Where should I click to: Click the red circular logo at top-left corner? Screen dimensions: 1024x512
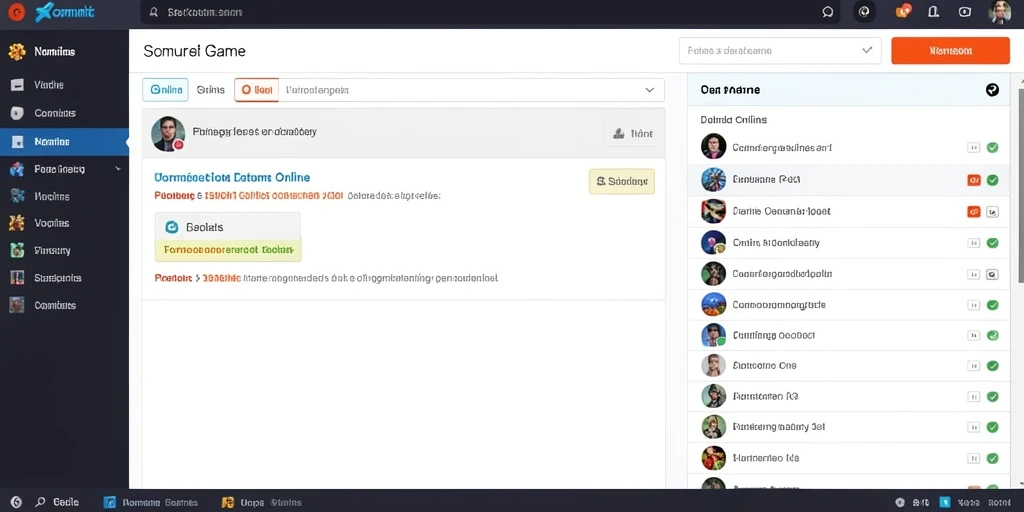coord(16,12)
